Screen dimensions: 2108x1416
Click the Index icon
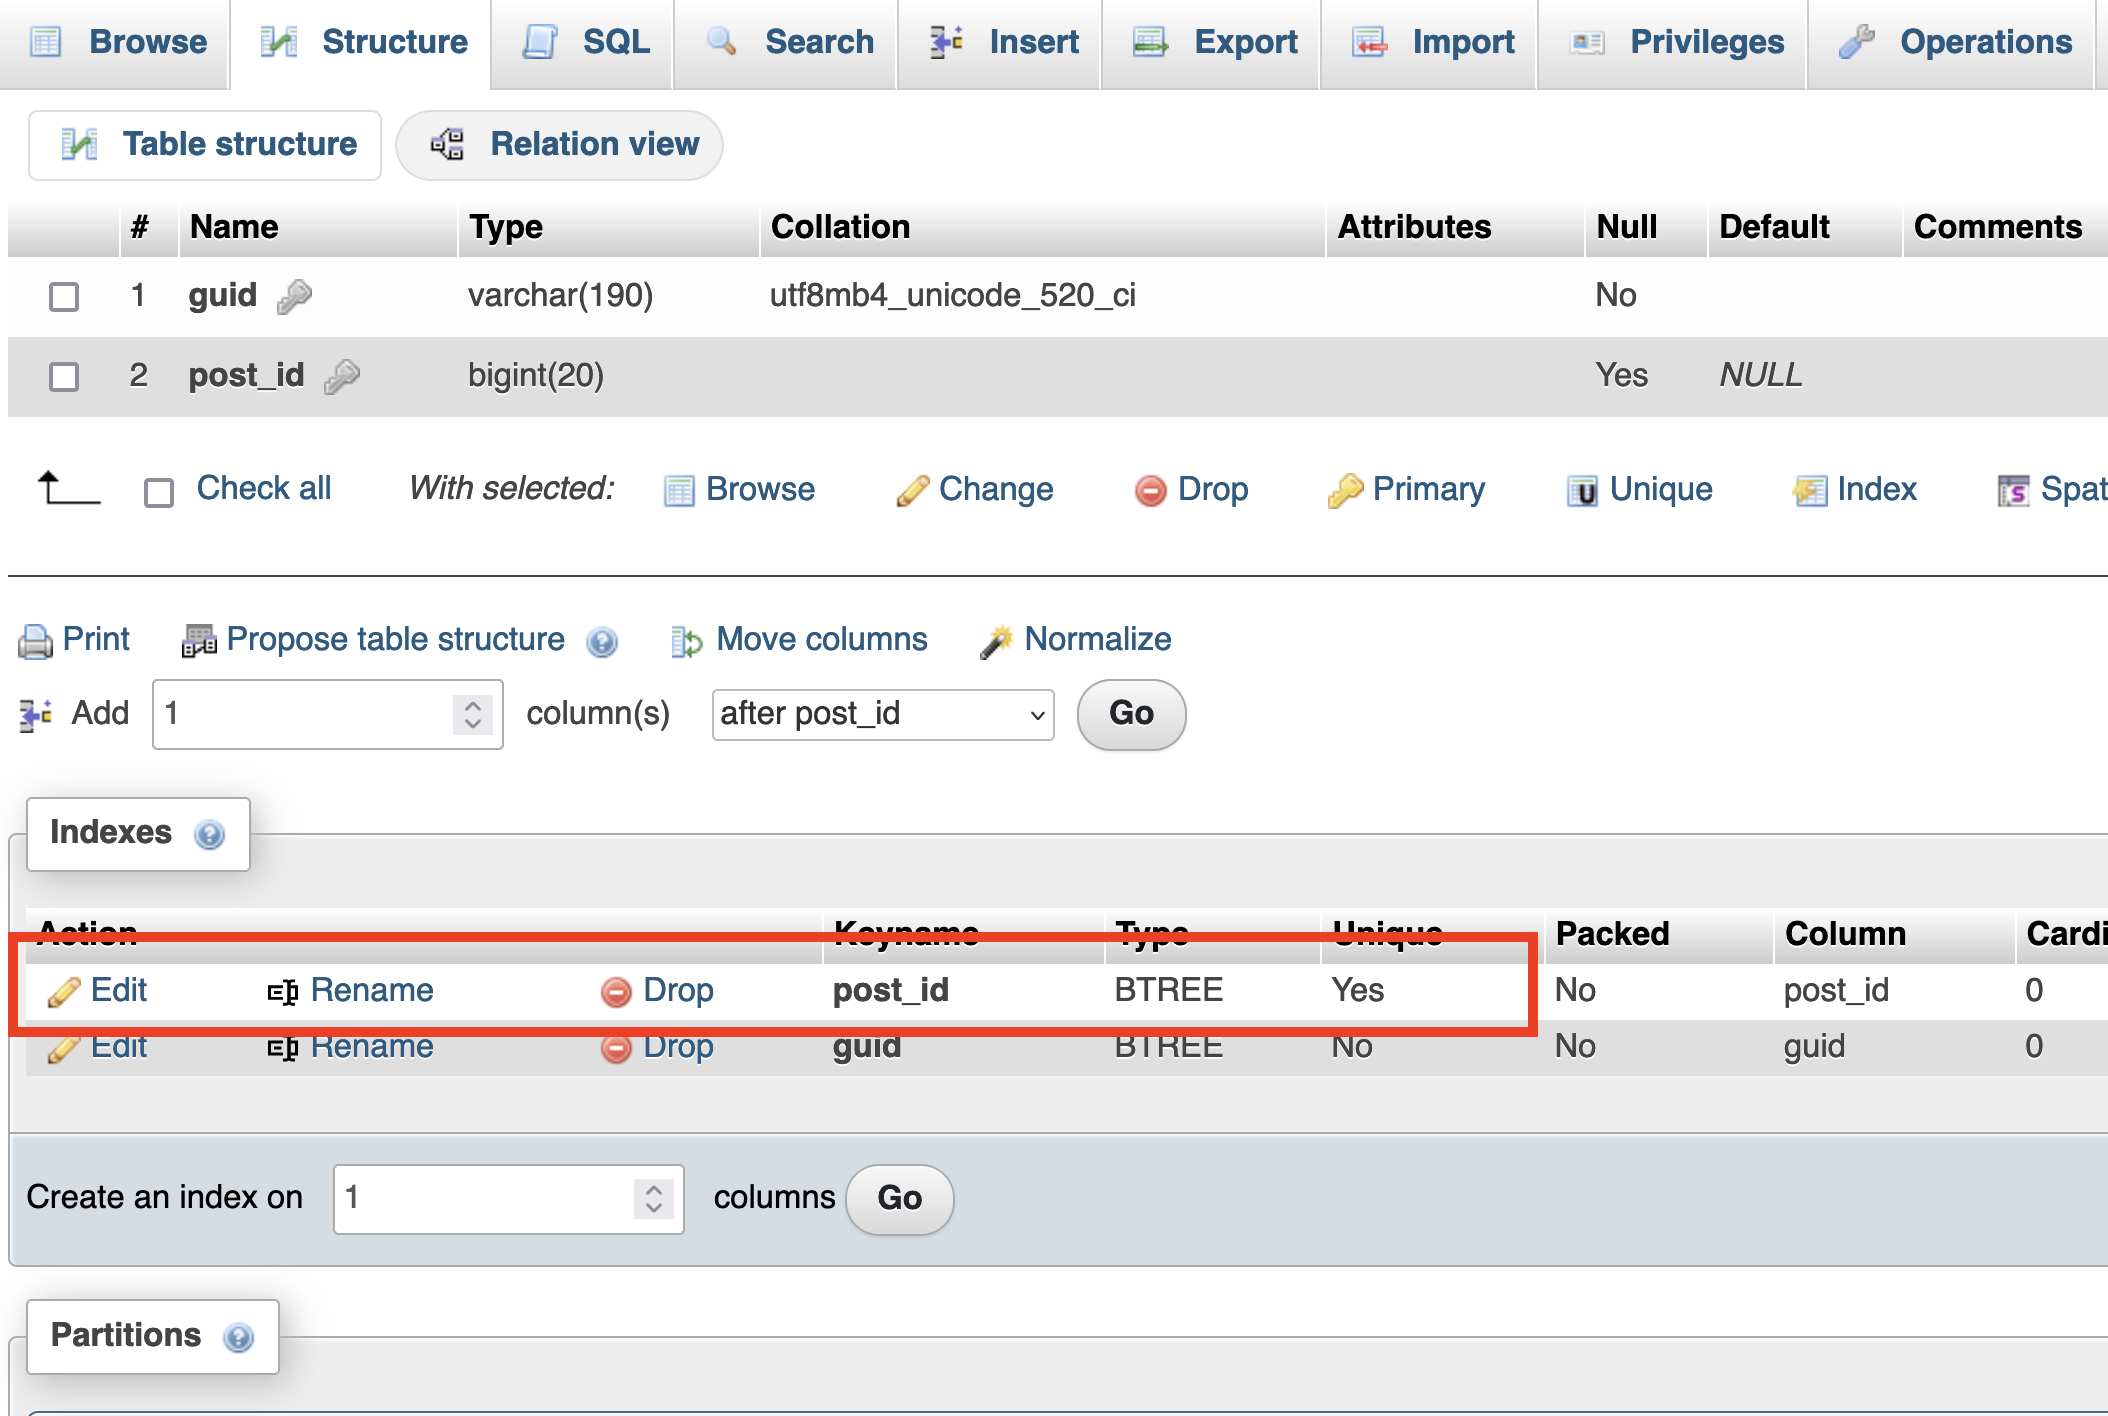[x=1810, y=491]
